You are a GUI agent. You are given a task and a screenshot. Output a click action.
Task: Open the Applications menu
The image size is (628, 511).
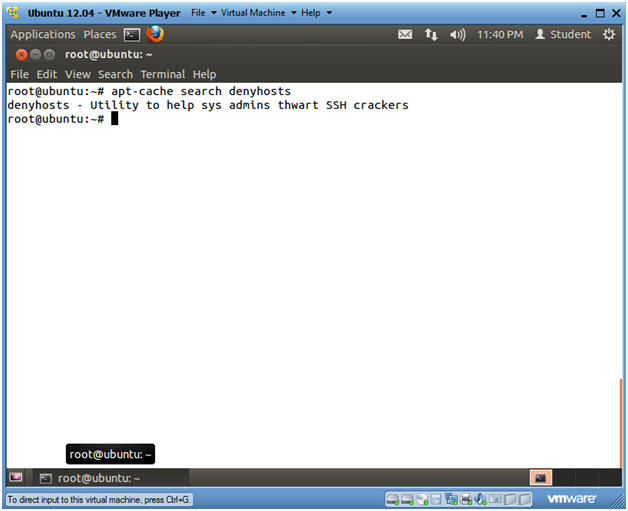(43, 34)
